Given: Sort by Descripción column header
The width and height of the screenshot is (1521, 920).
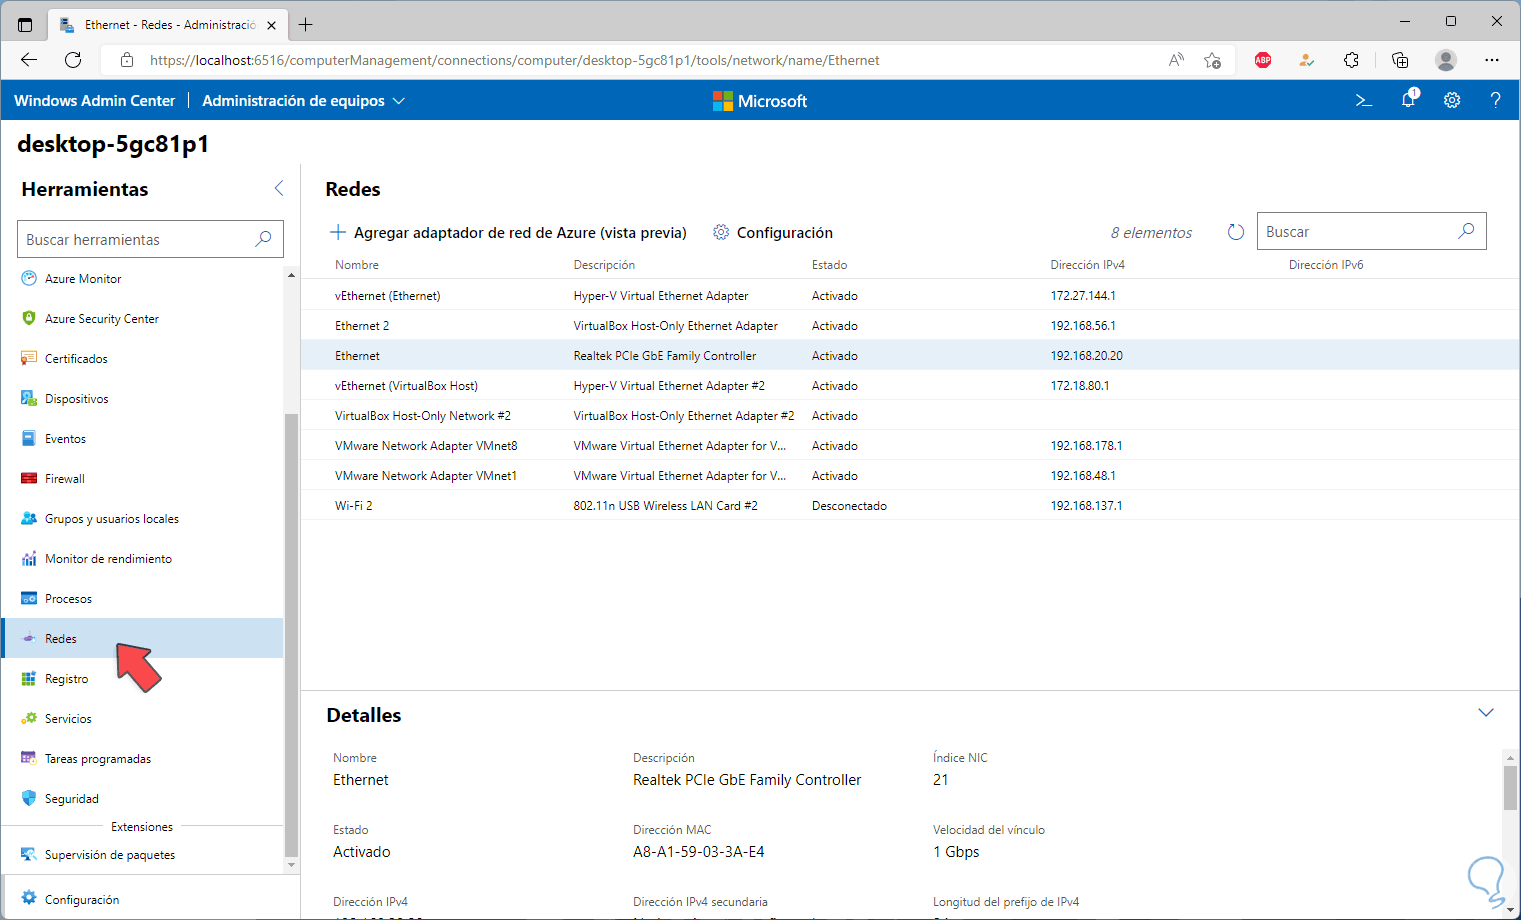Looking at the screenshot, I should tap(604, 265).
